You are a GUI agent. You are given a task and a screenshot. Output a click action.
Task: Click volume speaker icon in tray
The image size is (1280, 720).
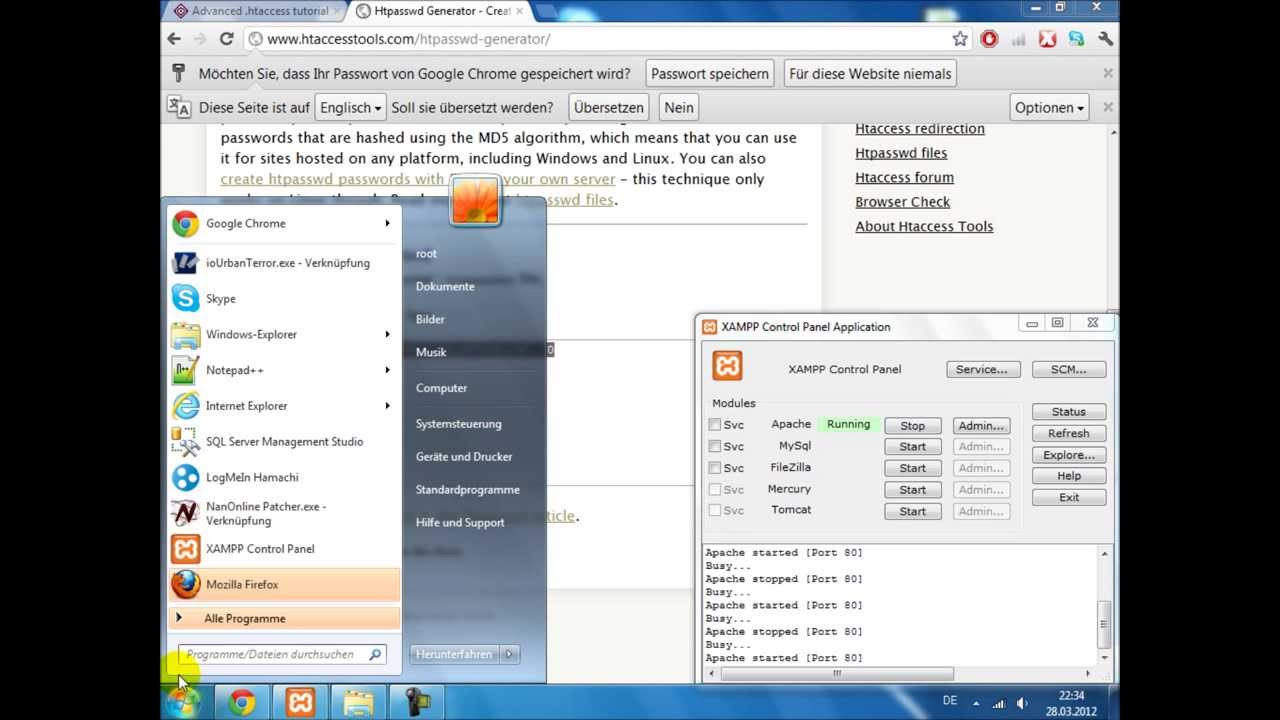tap(1021, 703)
